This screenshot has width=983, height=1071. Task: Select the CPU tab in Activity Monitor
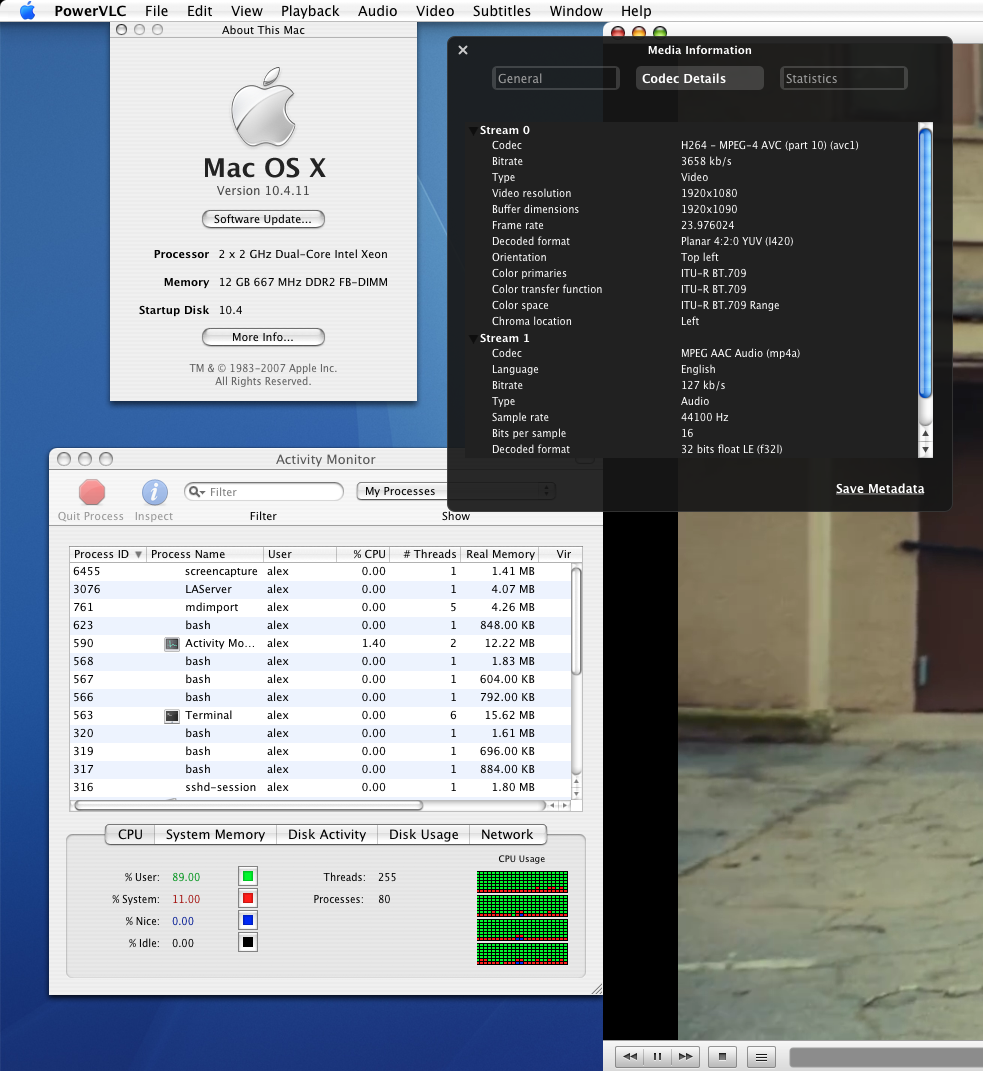coord(130,835)
